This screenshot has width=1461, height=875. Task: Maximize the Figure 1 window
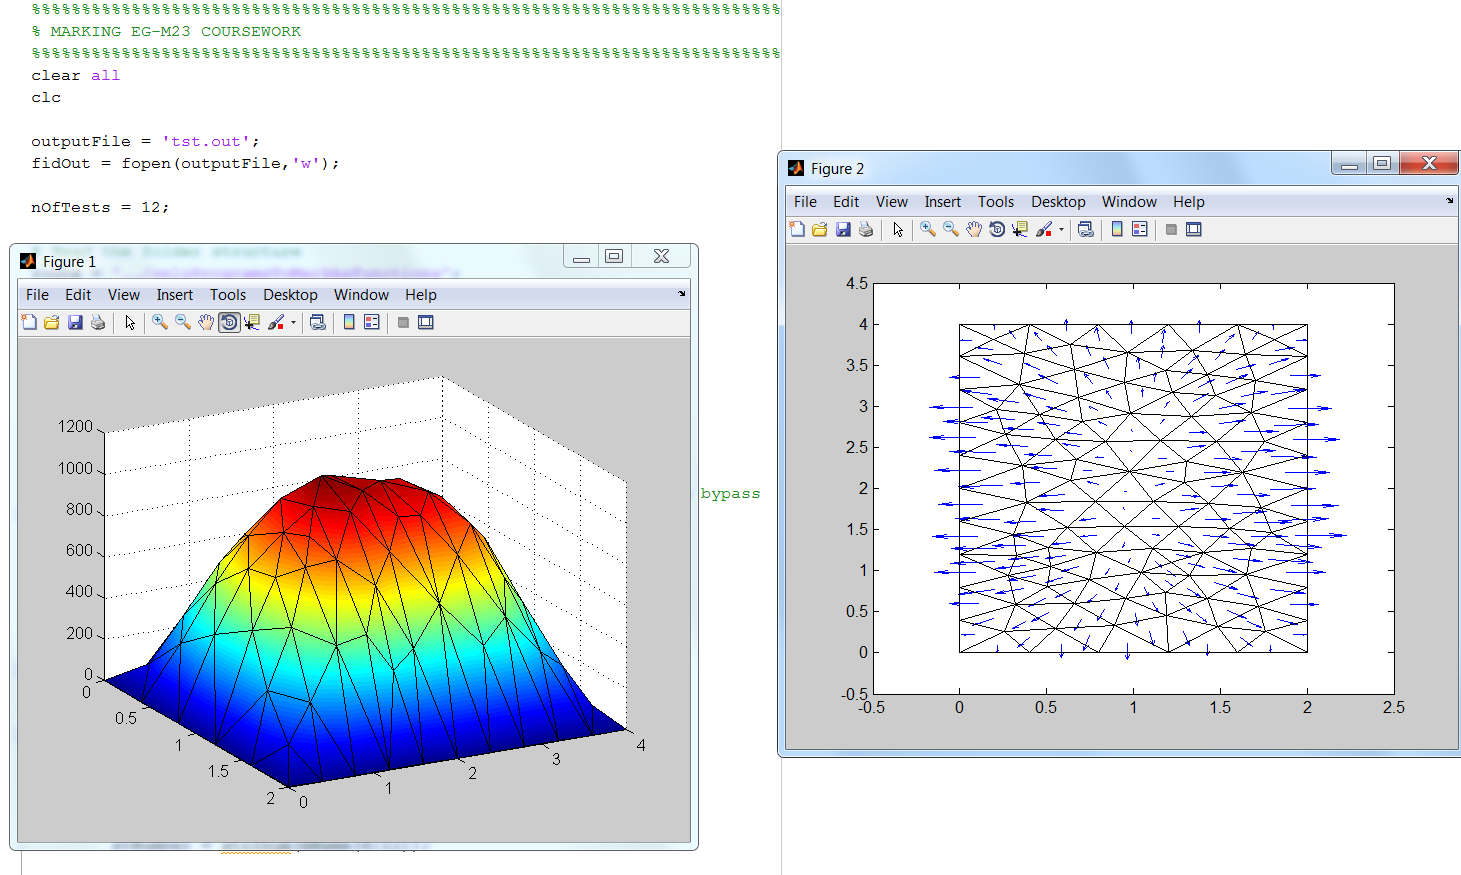[614, 256]
